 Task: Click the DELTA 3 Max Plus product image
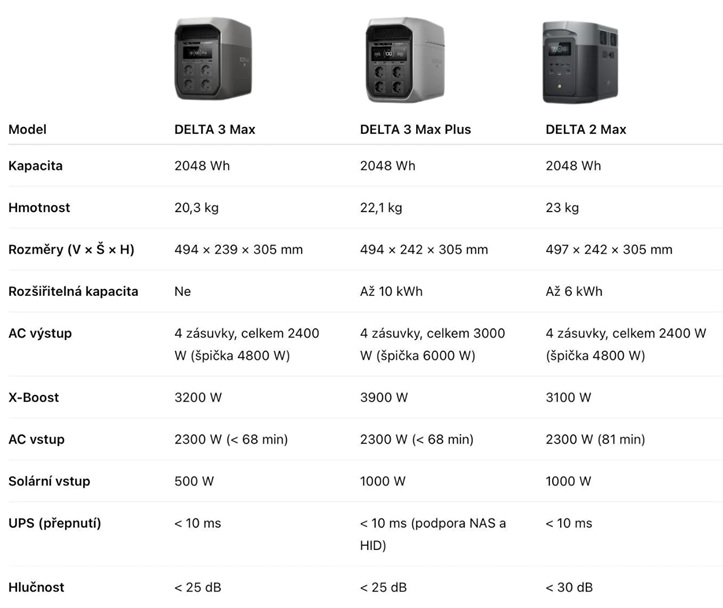pyautogui.click(x=402, y=61)
